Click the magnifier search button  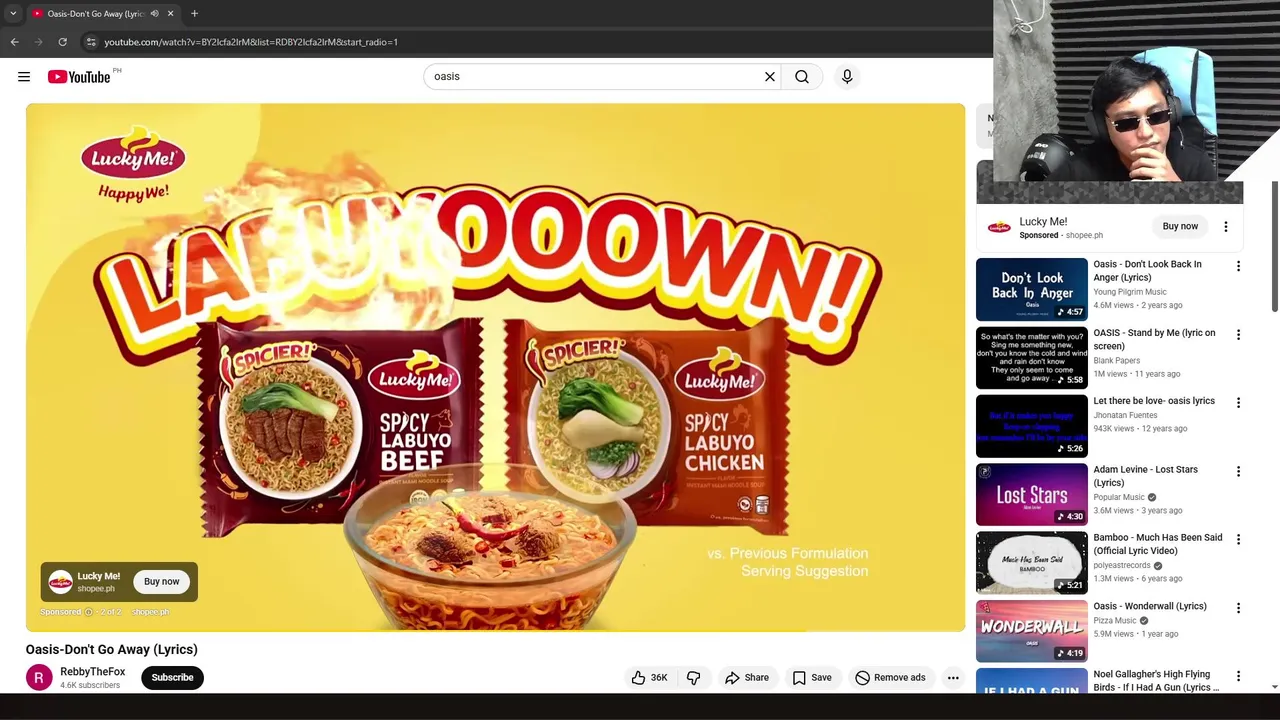tap(802, 77)
